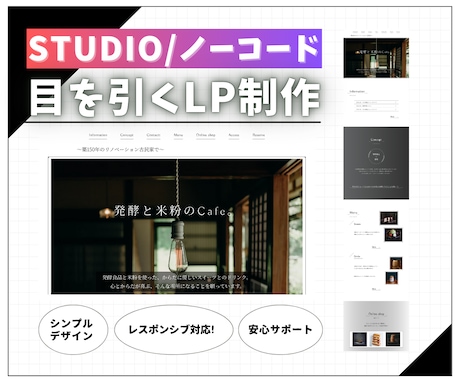Viewport: 460px width, 380px height.
Task: Select the 目を引くLP制作 headline
Action: point(174,99)
